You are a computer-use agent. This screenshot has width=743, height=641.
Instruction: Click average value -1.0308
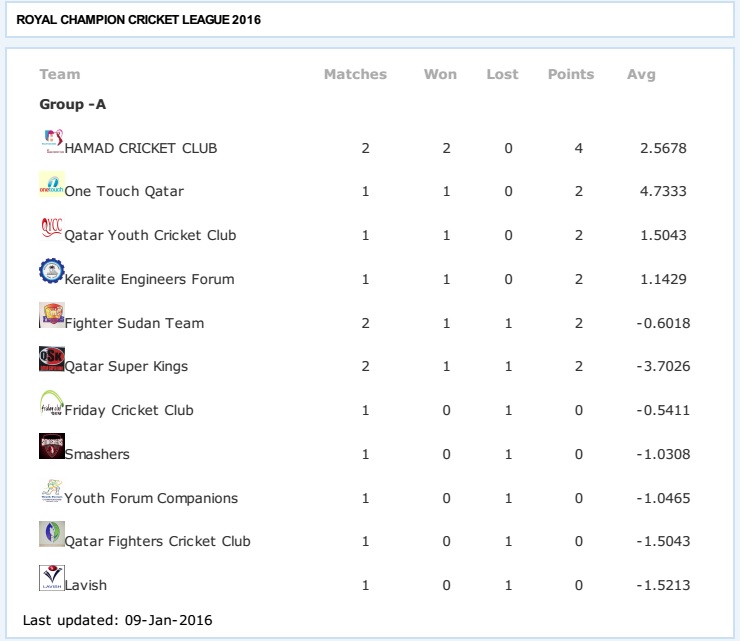(663, 454)
